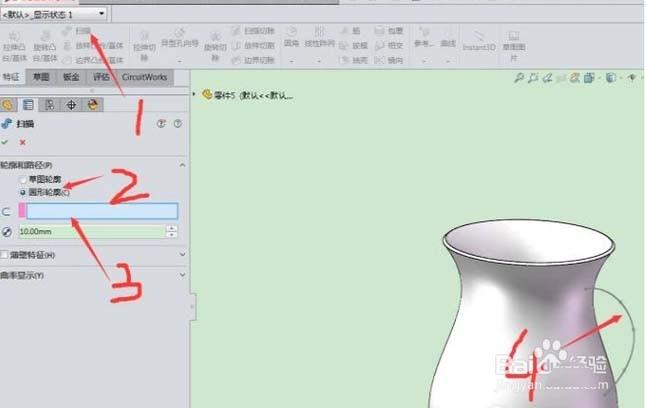
Task: Expand the 零件5 flyout tree node
Action: 194,94
